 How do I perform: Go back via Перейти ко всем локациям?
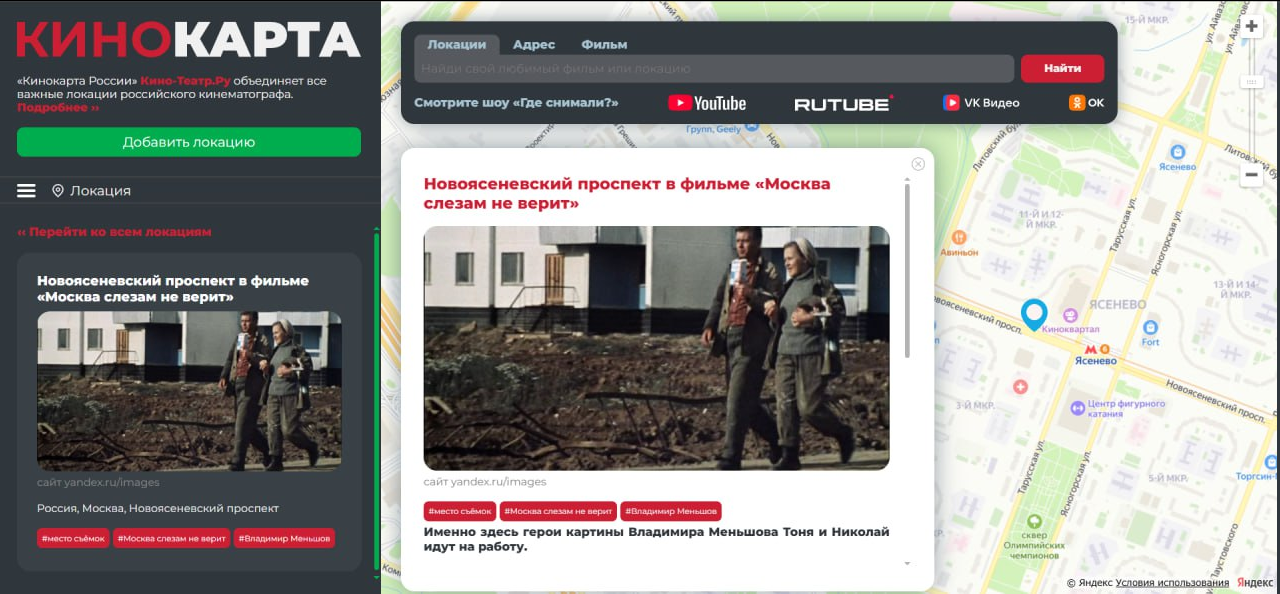(x=114, y=232)
